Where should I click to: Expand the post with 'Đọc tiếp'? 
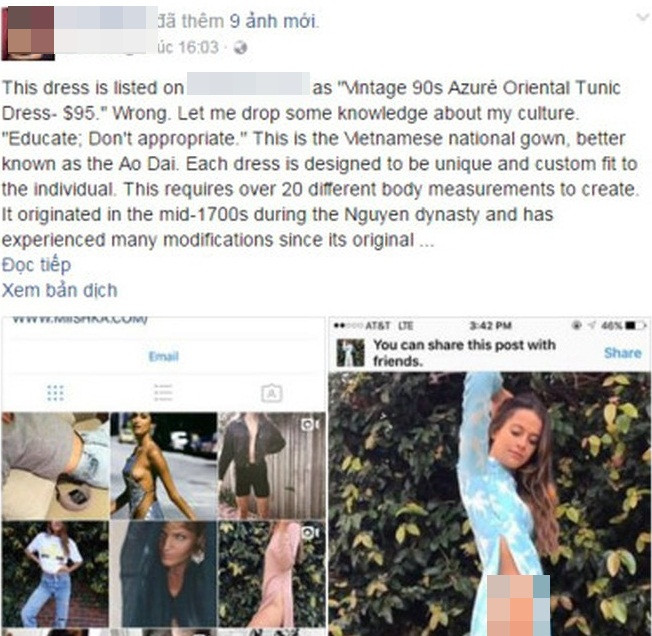click(36, 265)
